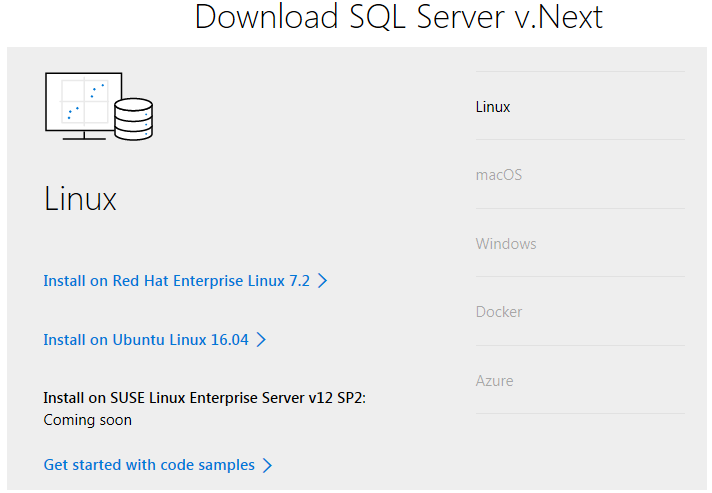
Task: Switch to the Windows tab
Action: point(580,243)
